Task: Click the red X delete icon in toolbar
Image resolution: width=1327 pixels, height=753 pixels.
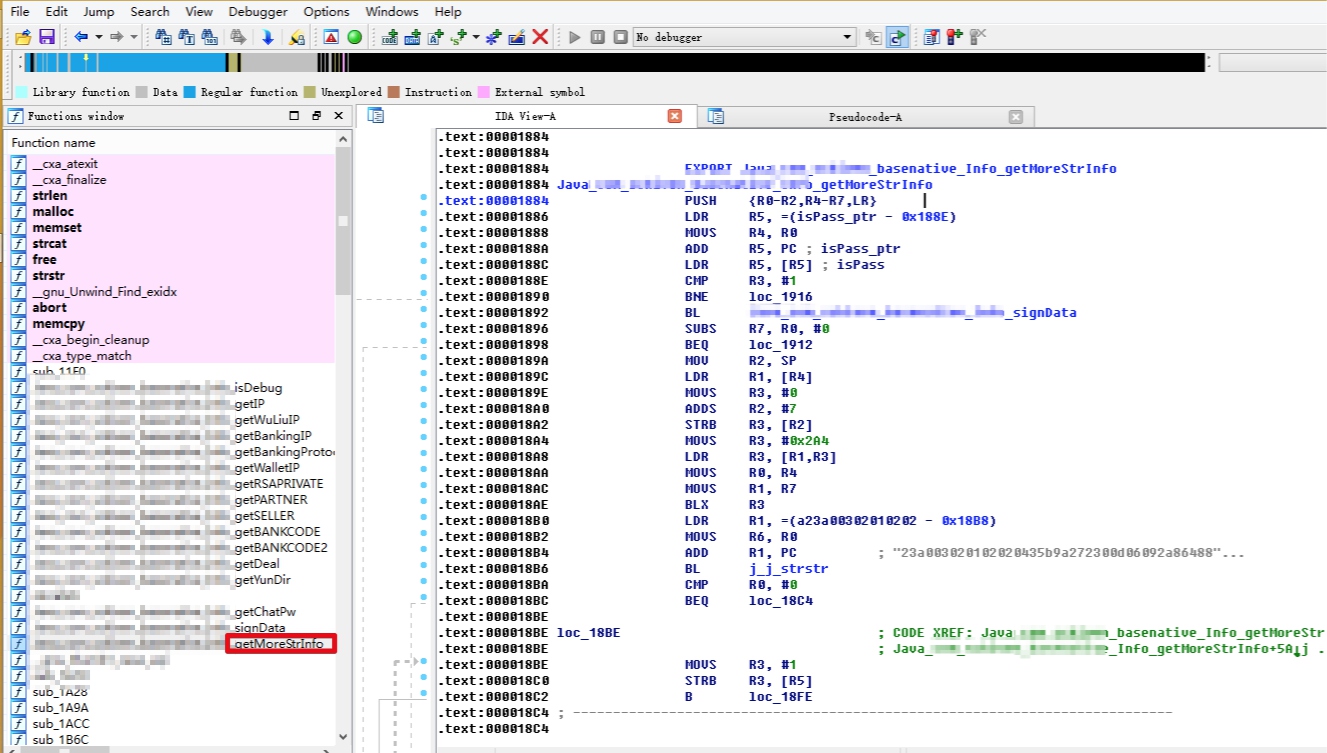Action: pos(540,37)
